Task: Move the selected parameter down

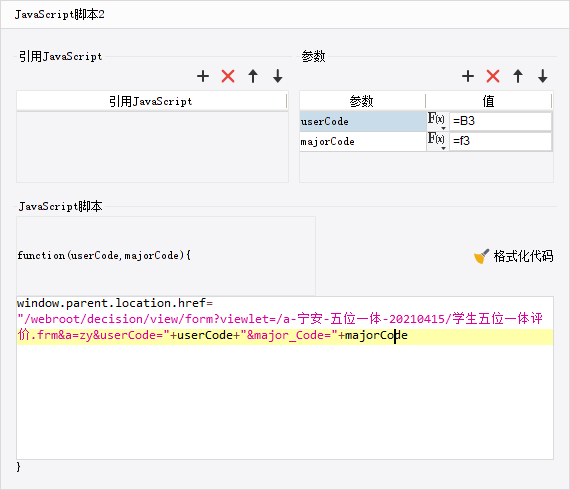Action: (x=543, y=76)
